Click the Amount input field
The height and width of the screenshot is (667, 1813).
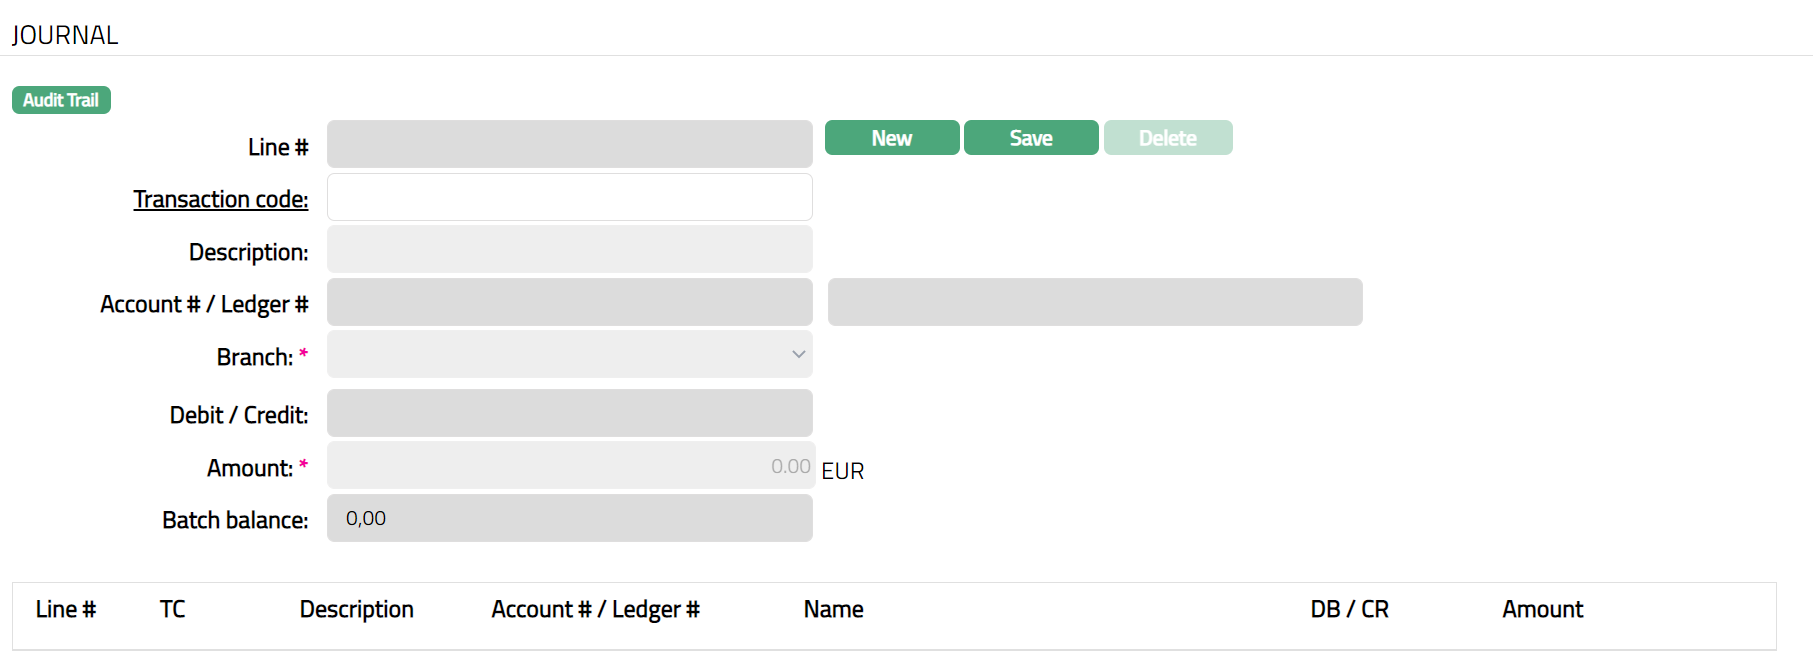569,466
